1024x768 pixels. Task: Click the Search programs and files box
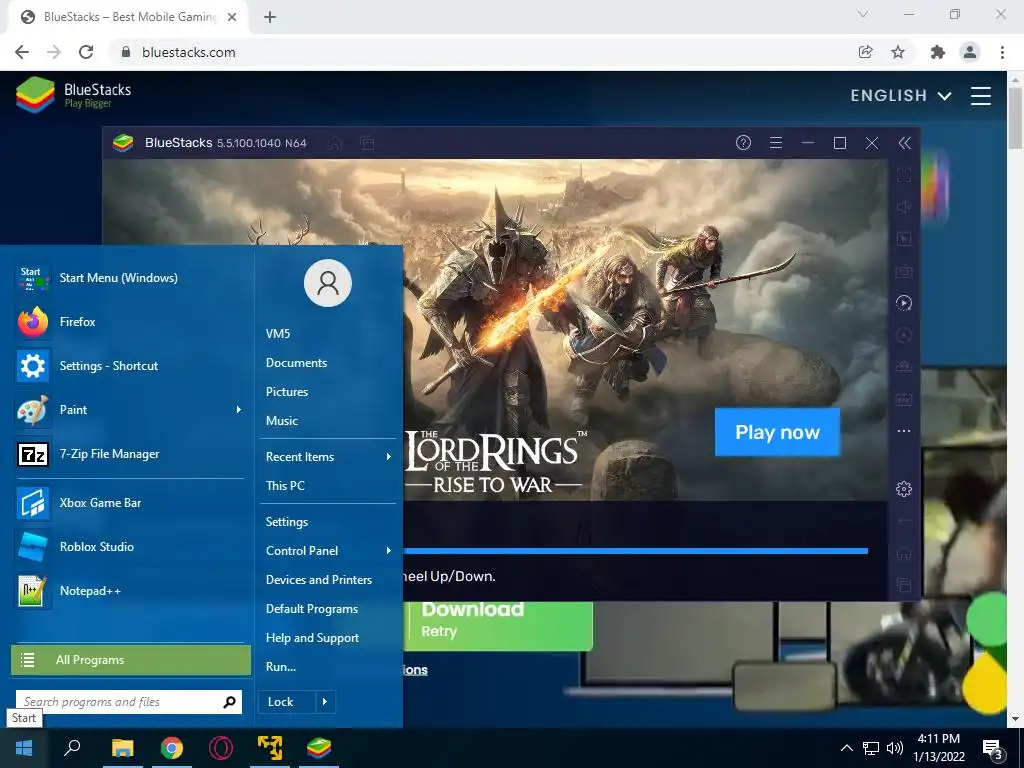(129, 702)
